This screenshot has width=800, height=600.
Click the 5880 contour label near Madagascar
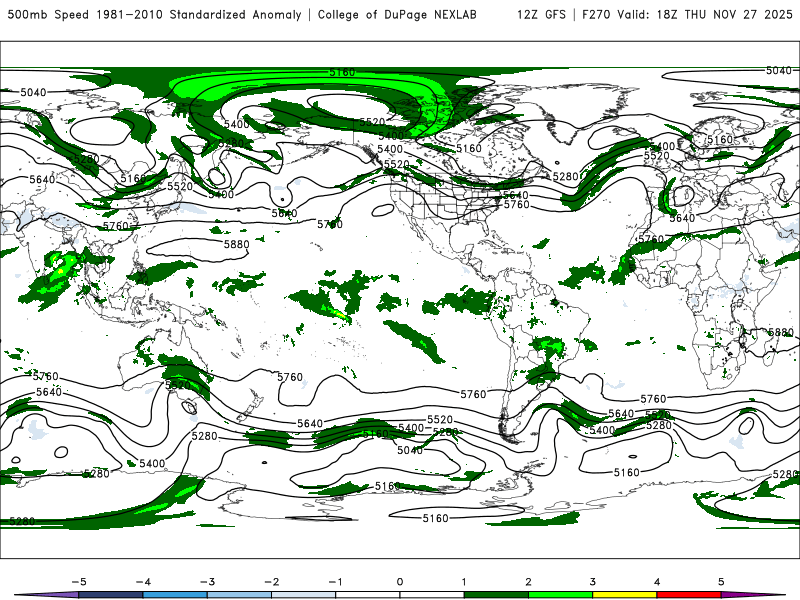(781, 333)
